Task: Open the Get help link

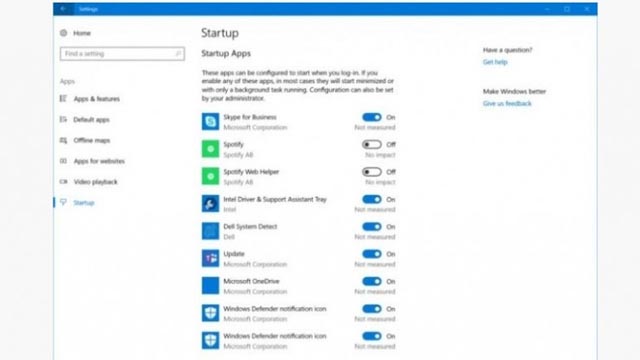Action: click(x=495, y=62)
